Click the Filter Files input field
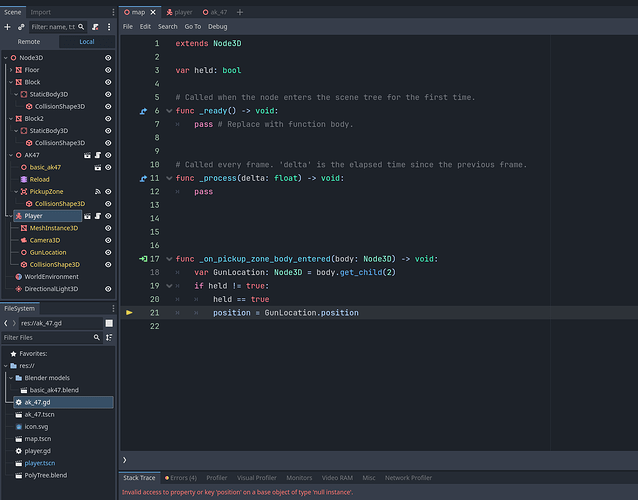 52,337
